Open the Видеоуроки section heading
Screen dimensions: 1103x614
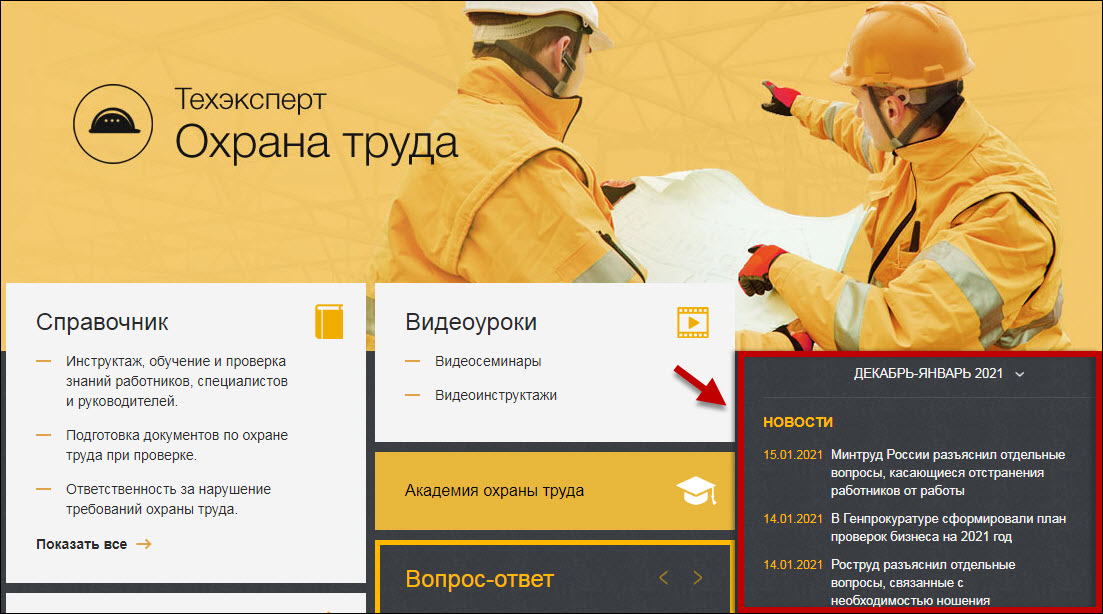click(x=471, y=322)
